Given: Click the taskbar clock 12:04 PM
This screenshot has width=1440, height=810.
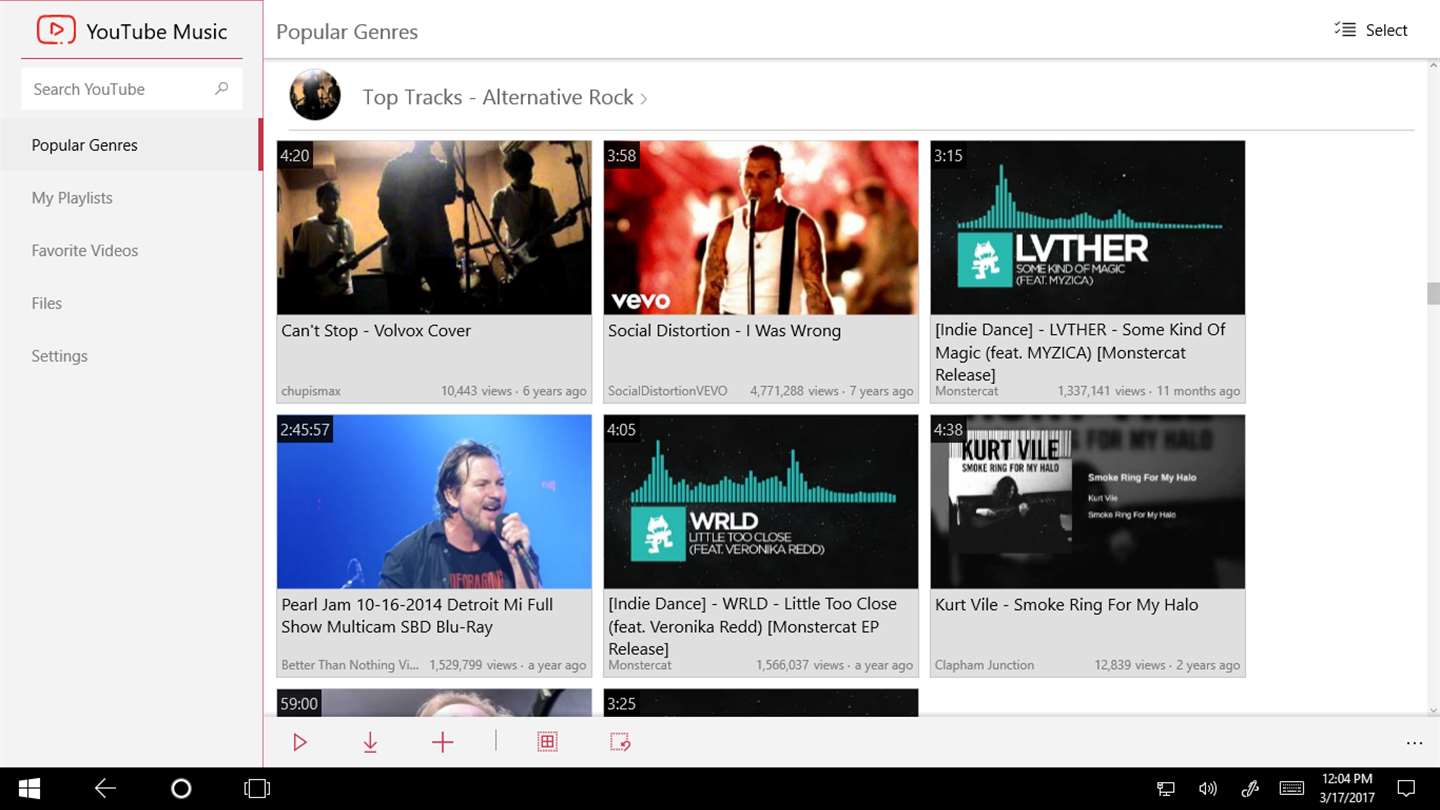Looking at the screenshot, I should click(x=1347, y=779).
